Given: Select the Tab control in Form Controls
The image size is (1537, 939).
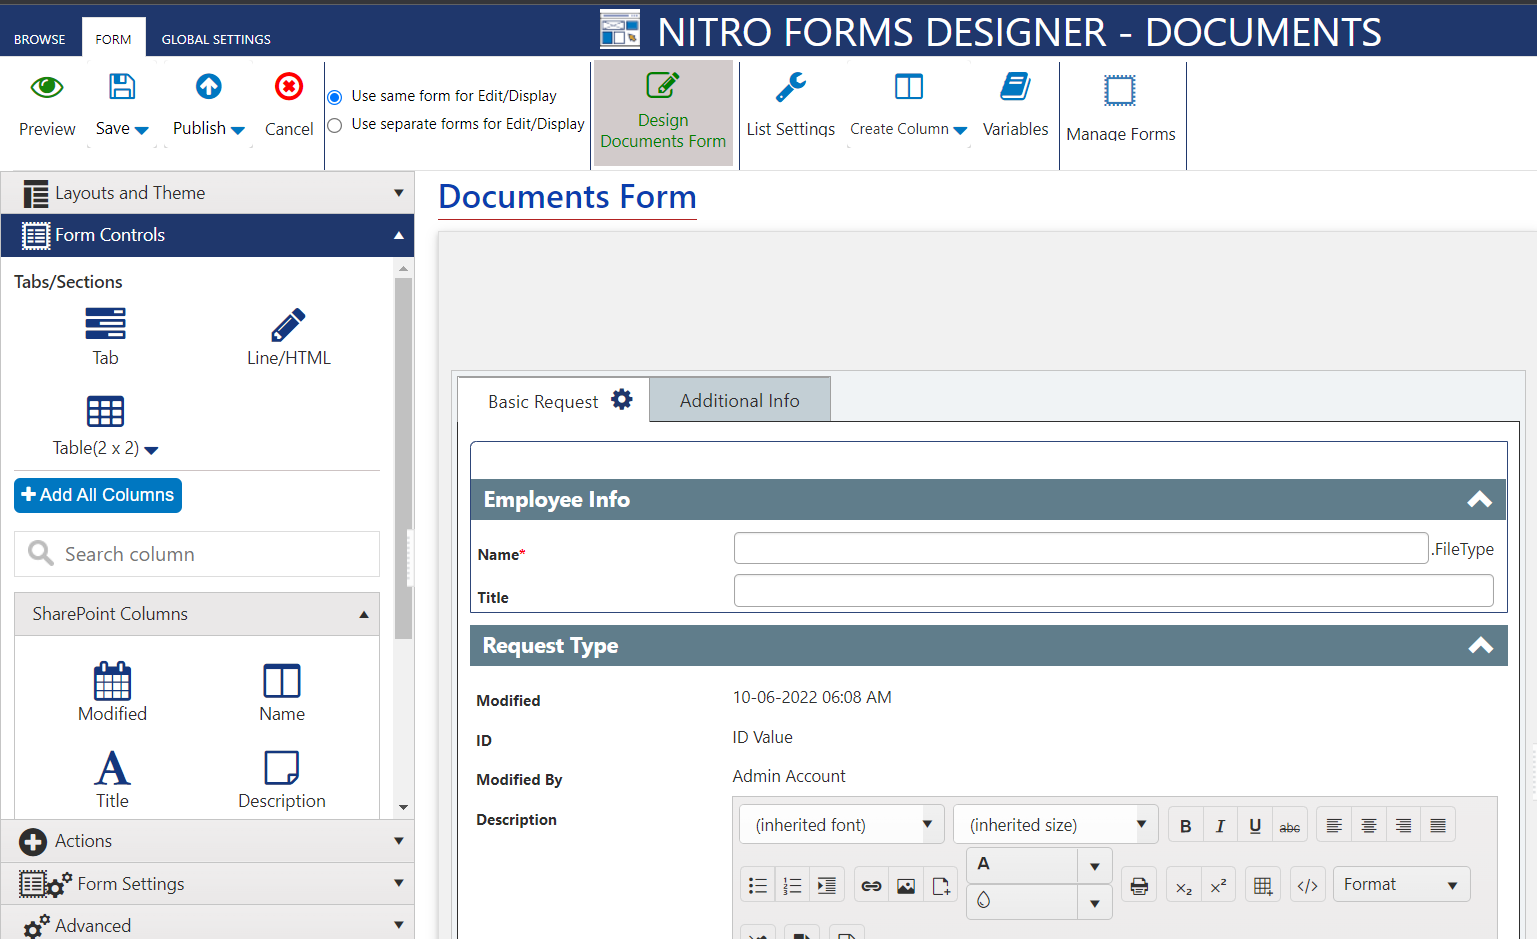Looking at the screenshot, I should point(105,335).
